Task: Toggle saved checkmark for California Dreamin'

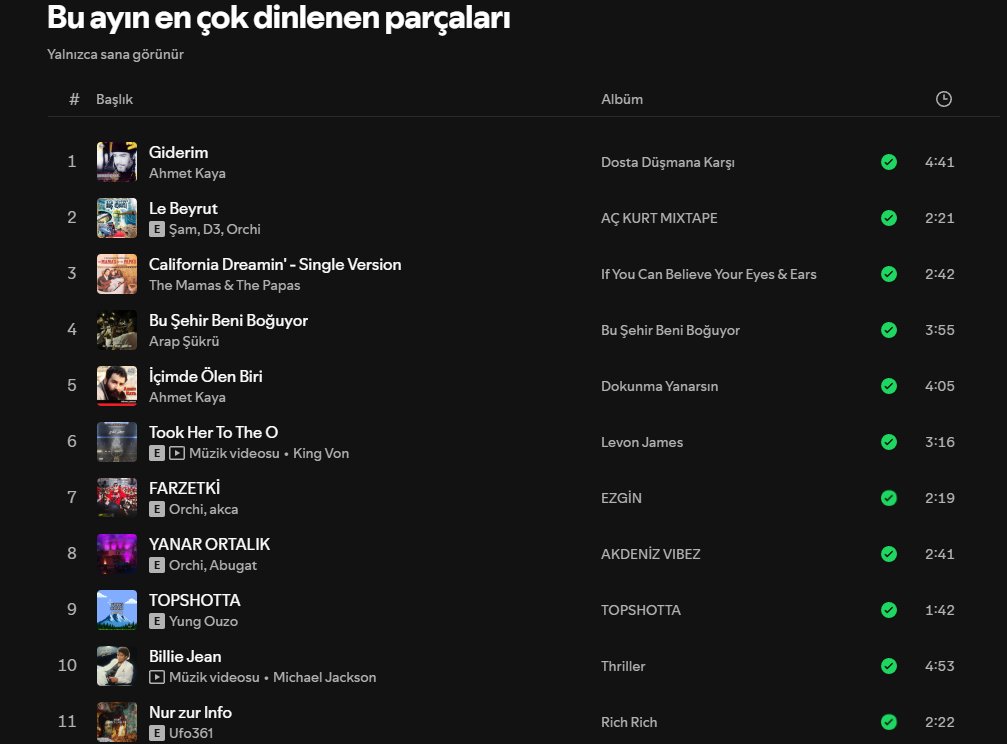Action: click(x=889, y=274)
